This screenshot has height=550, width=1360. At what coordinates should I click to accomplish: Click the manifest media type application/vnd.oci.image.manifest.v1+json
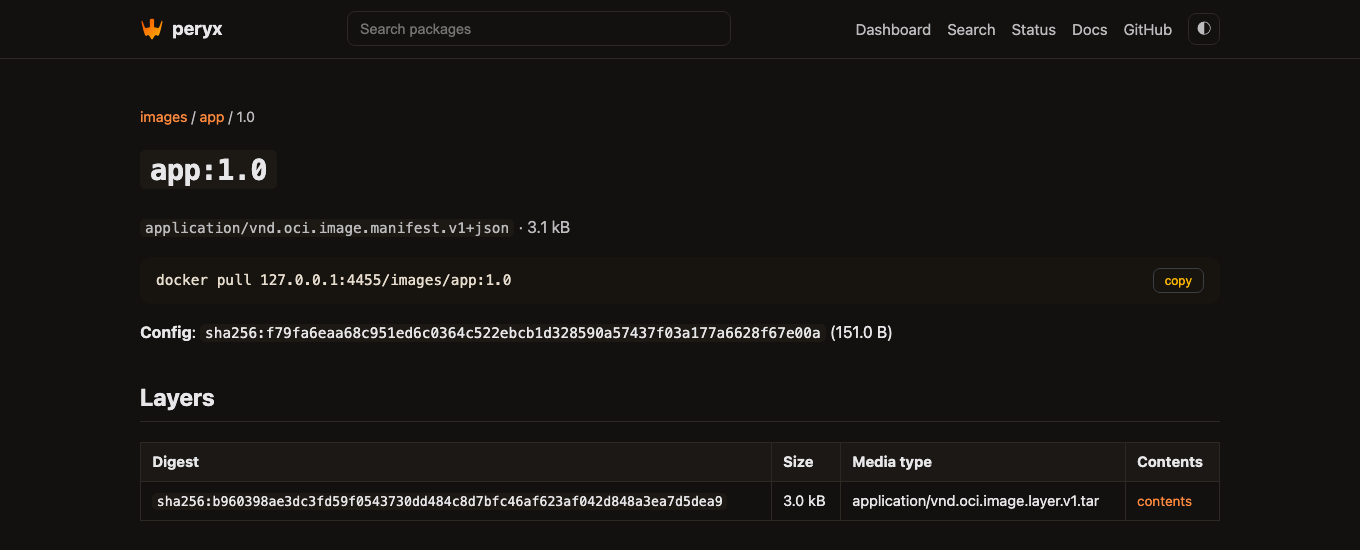pyautogui.click(x=327, y=228)
